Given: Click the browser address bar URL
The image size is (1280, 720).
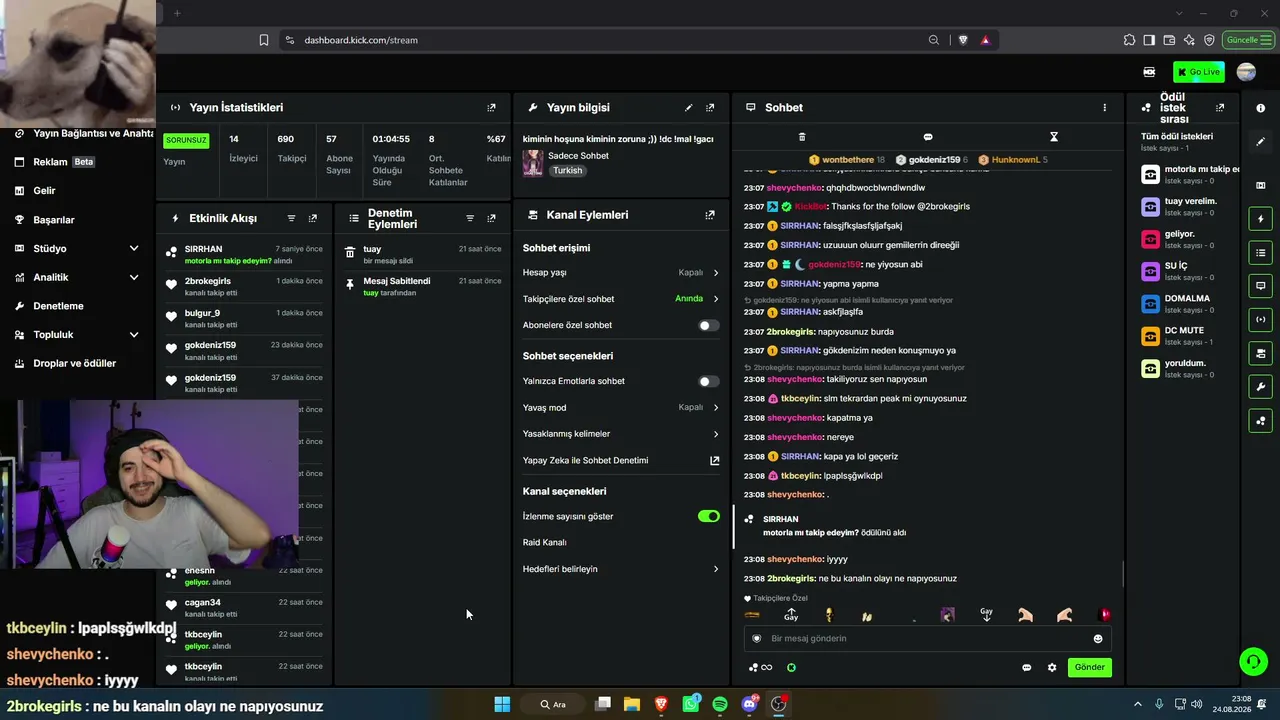Looking at the screenshot, I should [361, 40].
